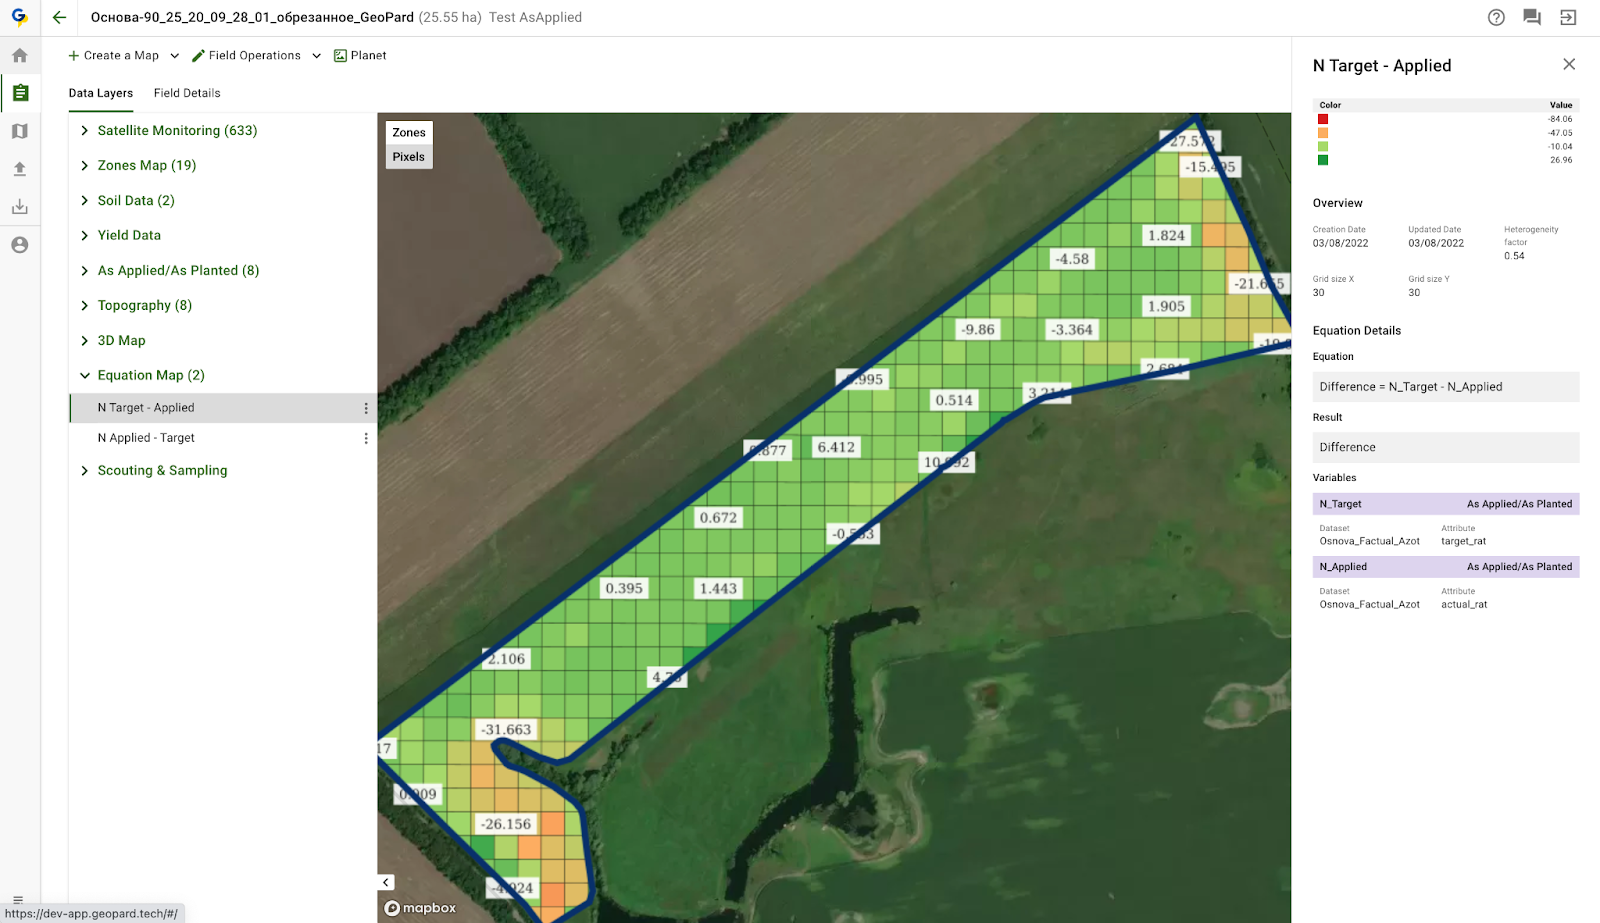Image resolution: width=1600 pixels, height=923 pixels.
Task: Open the clipboard fields sidebar icon
Action: tap(20, 93)
